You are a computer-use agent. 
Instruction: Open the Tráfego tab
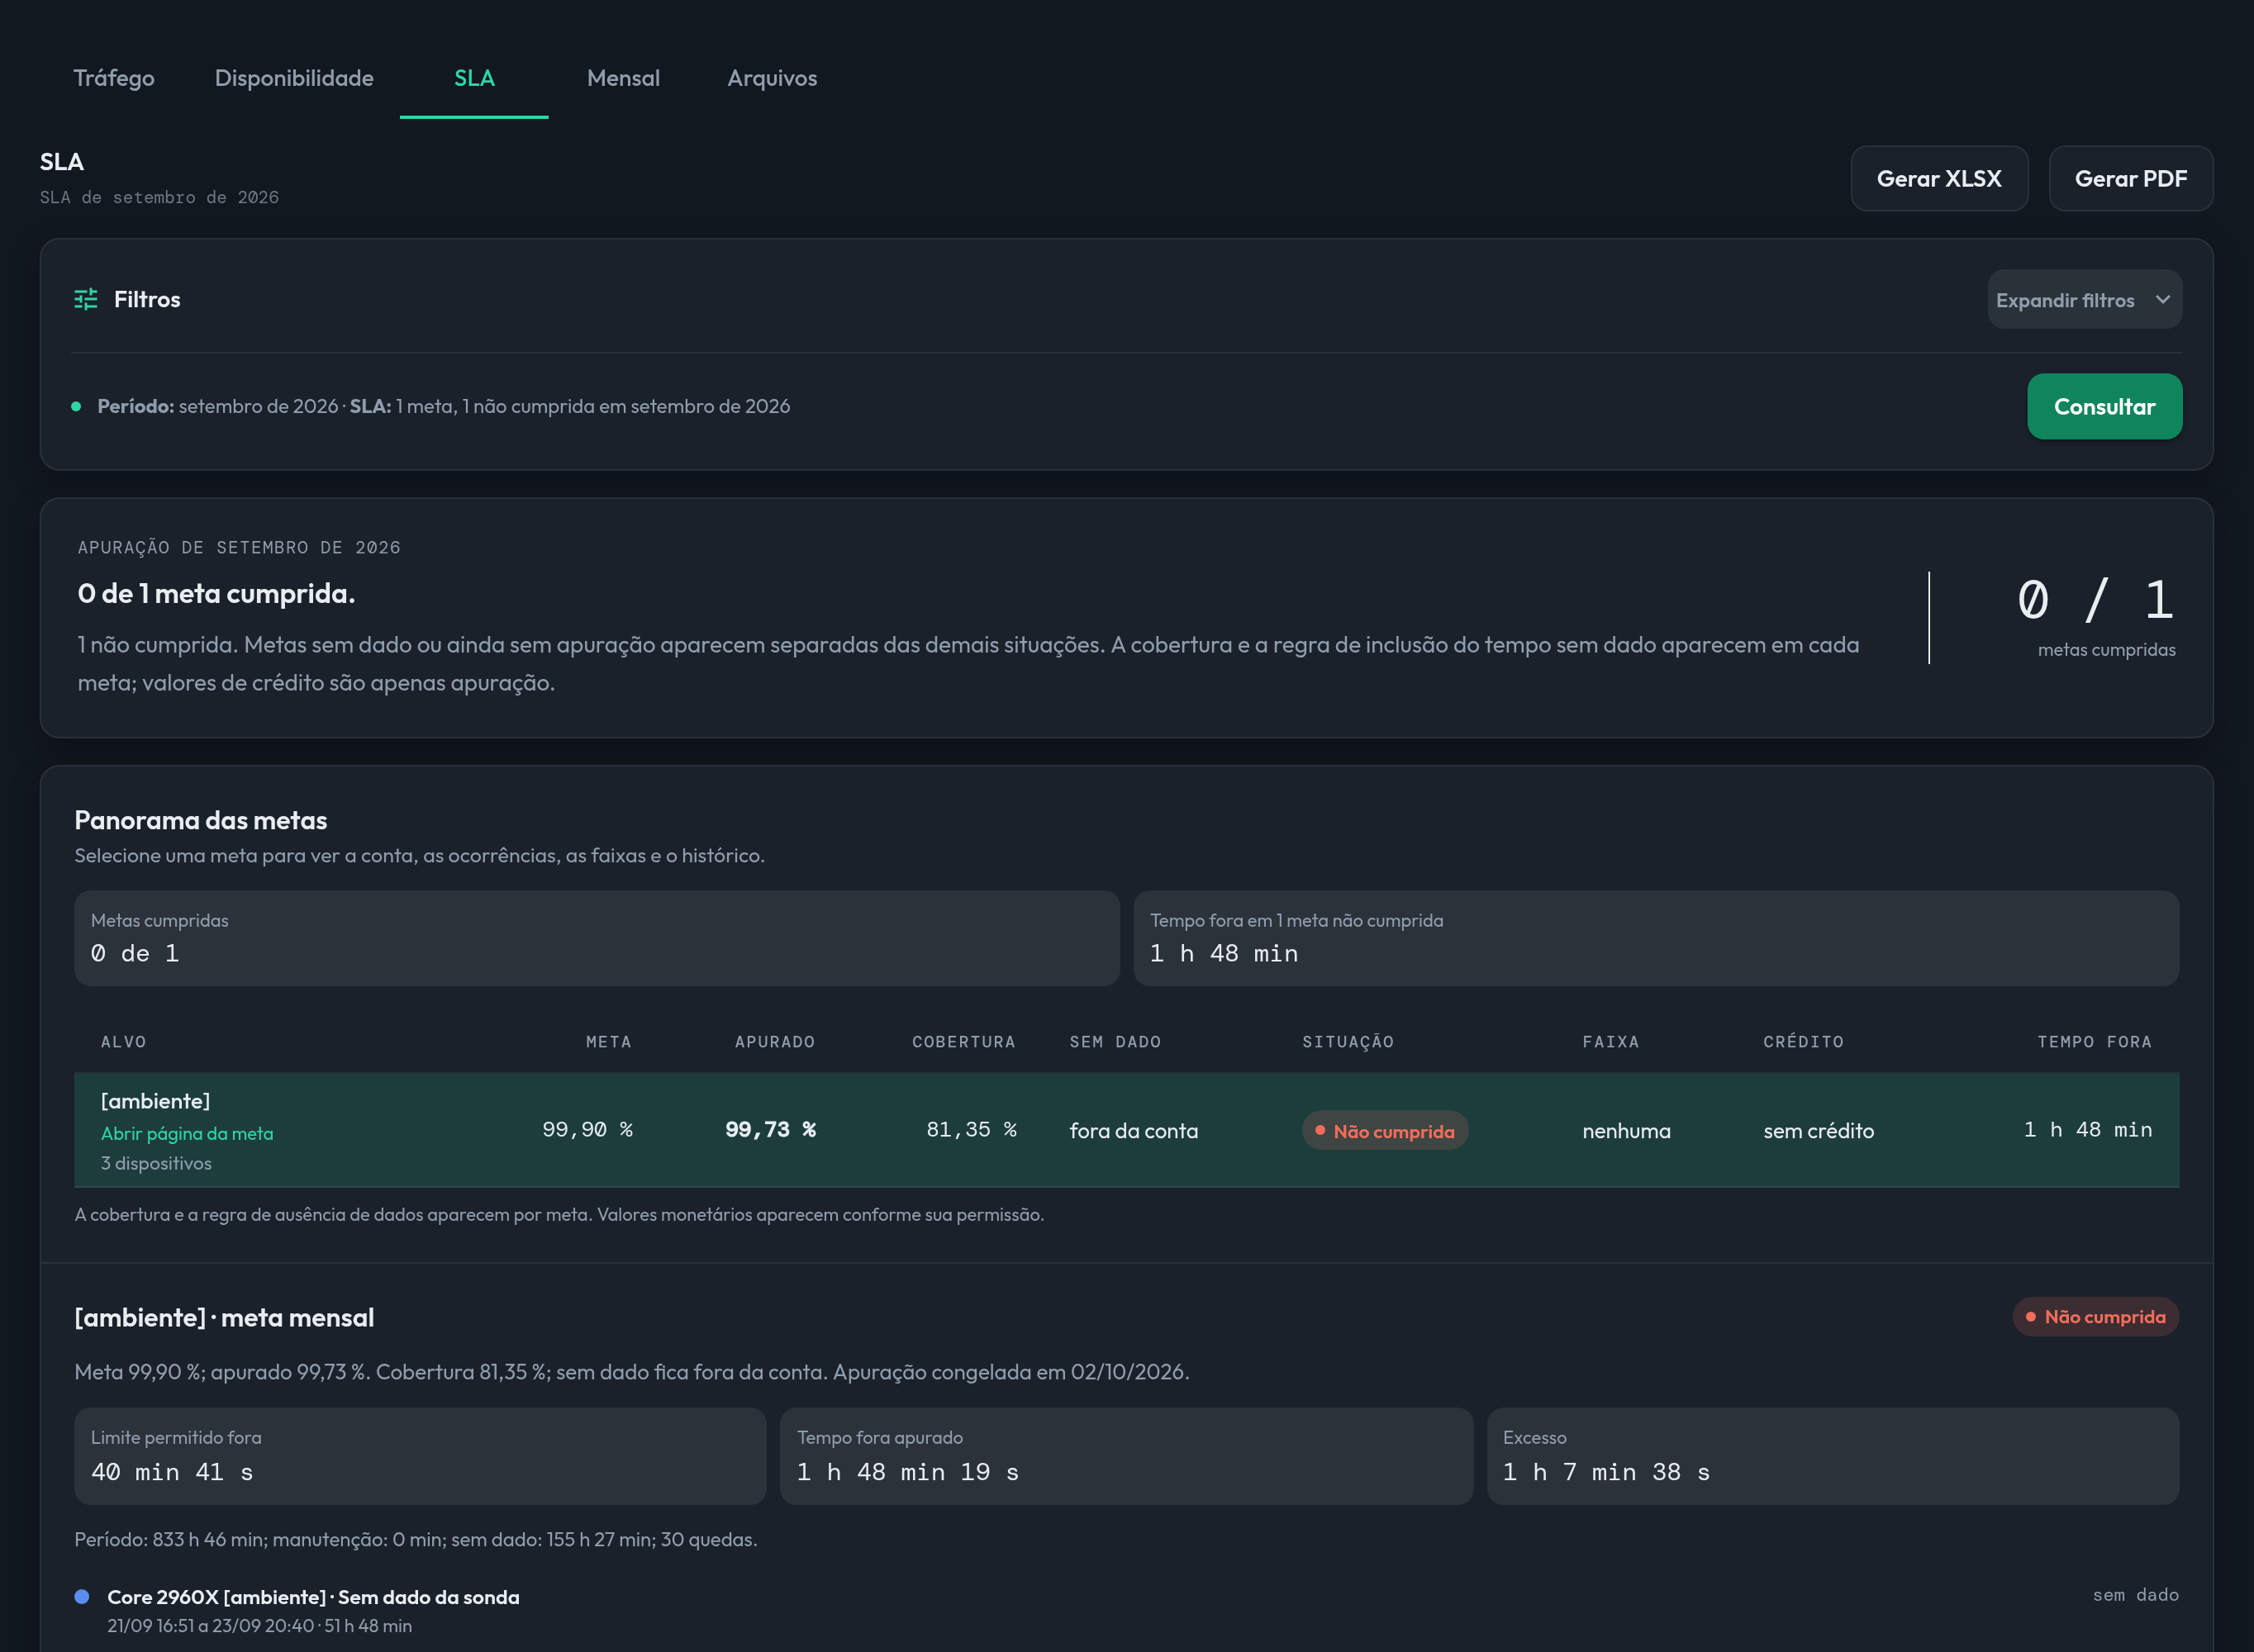click(114, 78)
